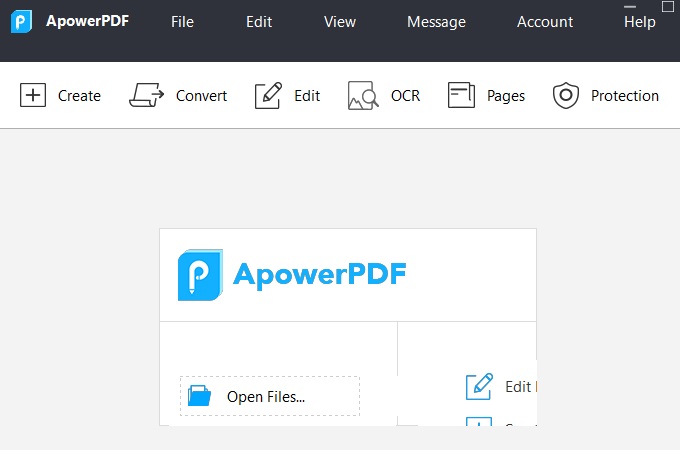Open the File menu
680x450 pixels.
click(182, 22)
